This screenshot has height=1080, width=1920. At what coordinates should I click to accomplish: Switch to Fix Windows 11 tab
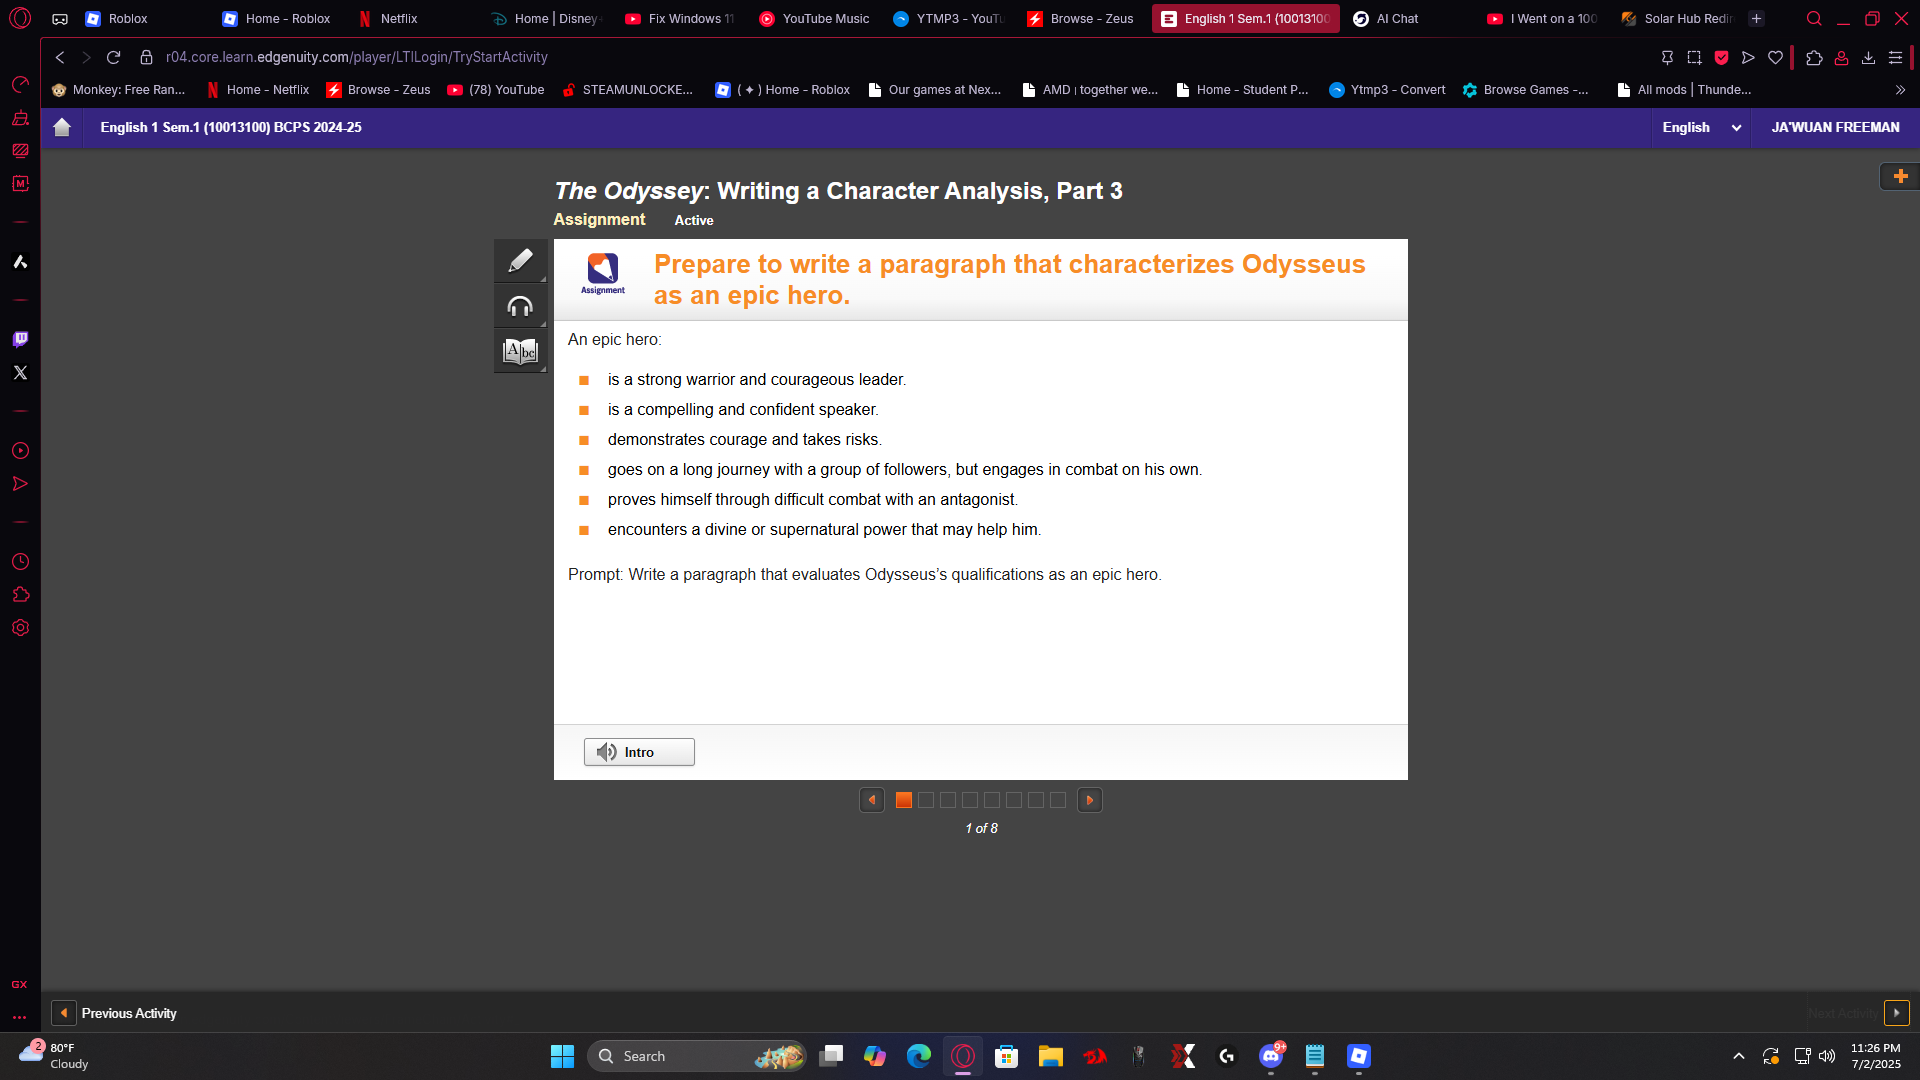pyautogui.click(x=680, y=19)
